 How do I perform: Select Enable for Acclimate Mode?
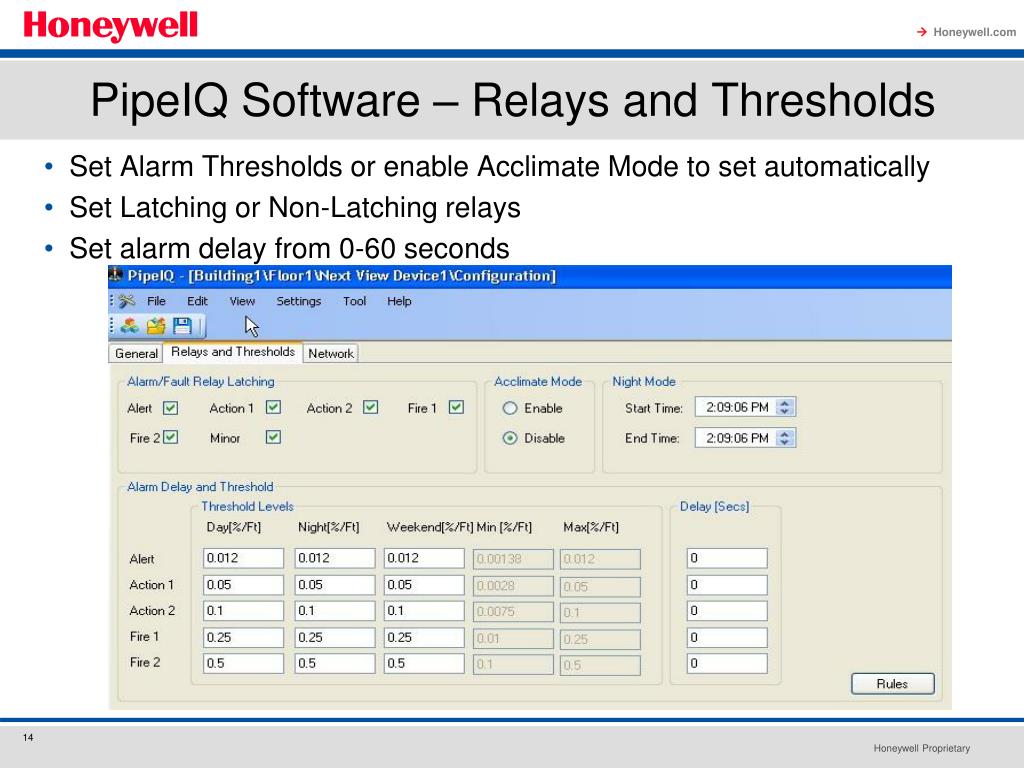pyautogui.click(x=510, y=408)
